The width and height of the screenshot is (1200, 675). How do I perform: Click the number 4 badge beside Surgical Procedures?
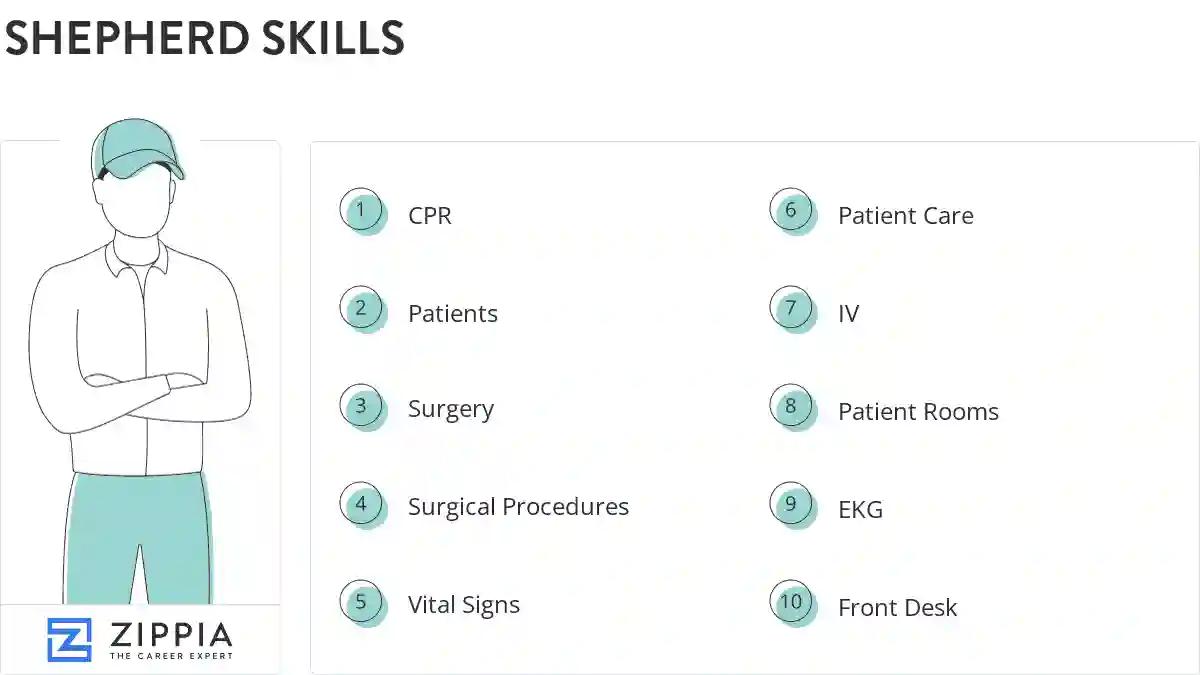361,504
